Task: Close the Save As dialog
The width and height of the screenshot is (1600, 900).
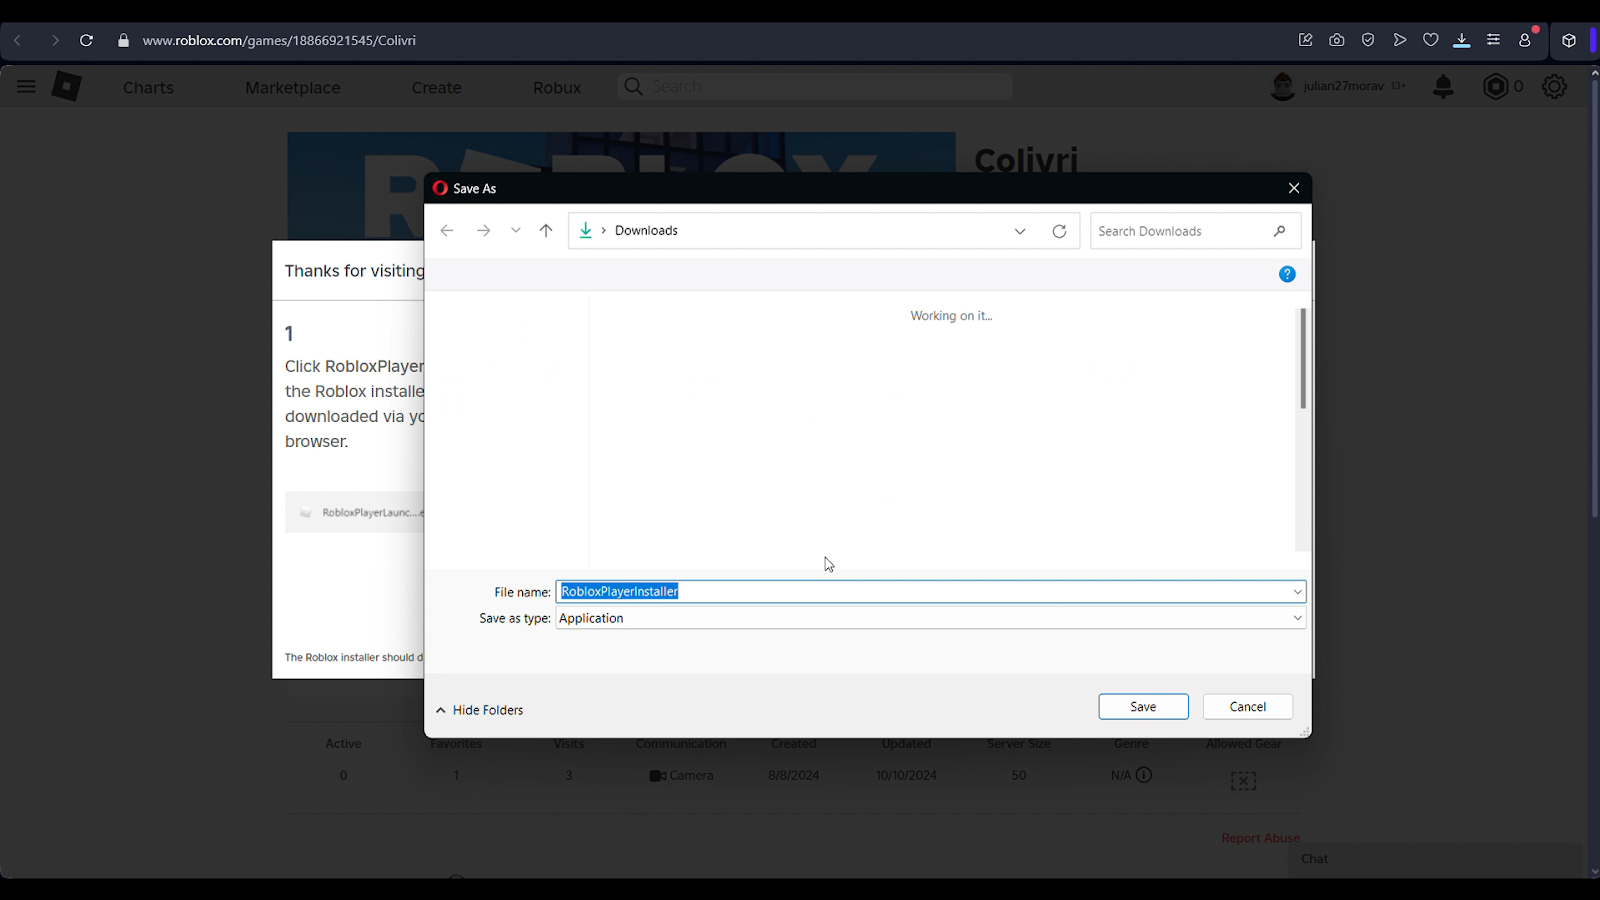Action: [1294, 188]
